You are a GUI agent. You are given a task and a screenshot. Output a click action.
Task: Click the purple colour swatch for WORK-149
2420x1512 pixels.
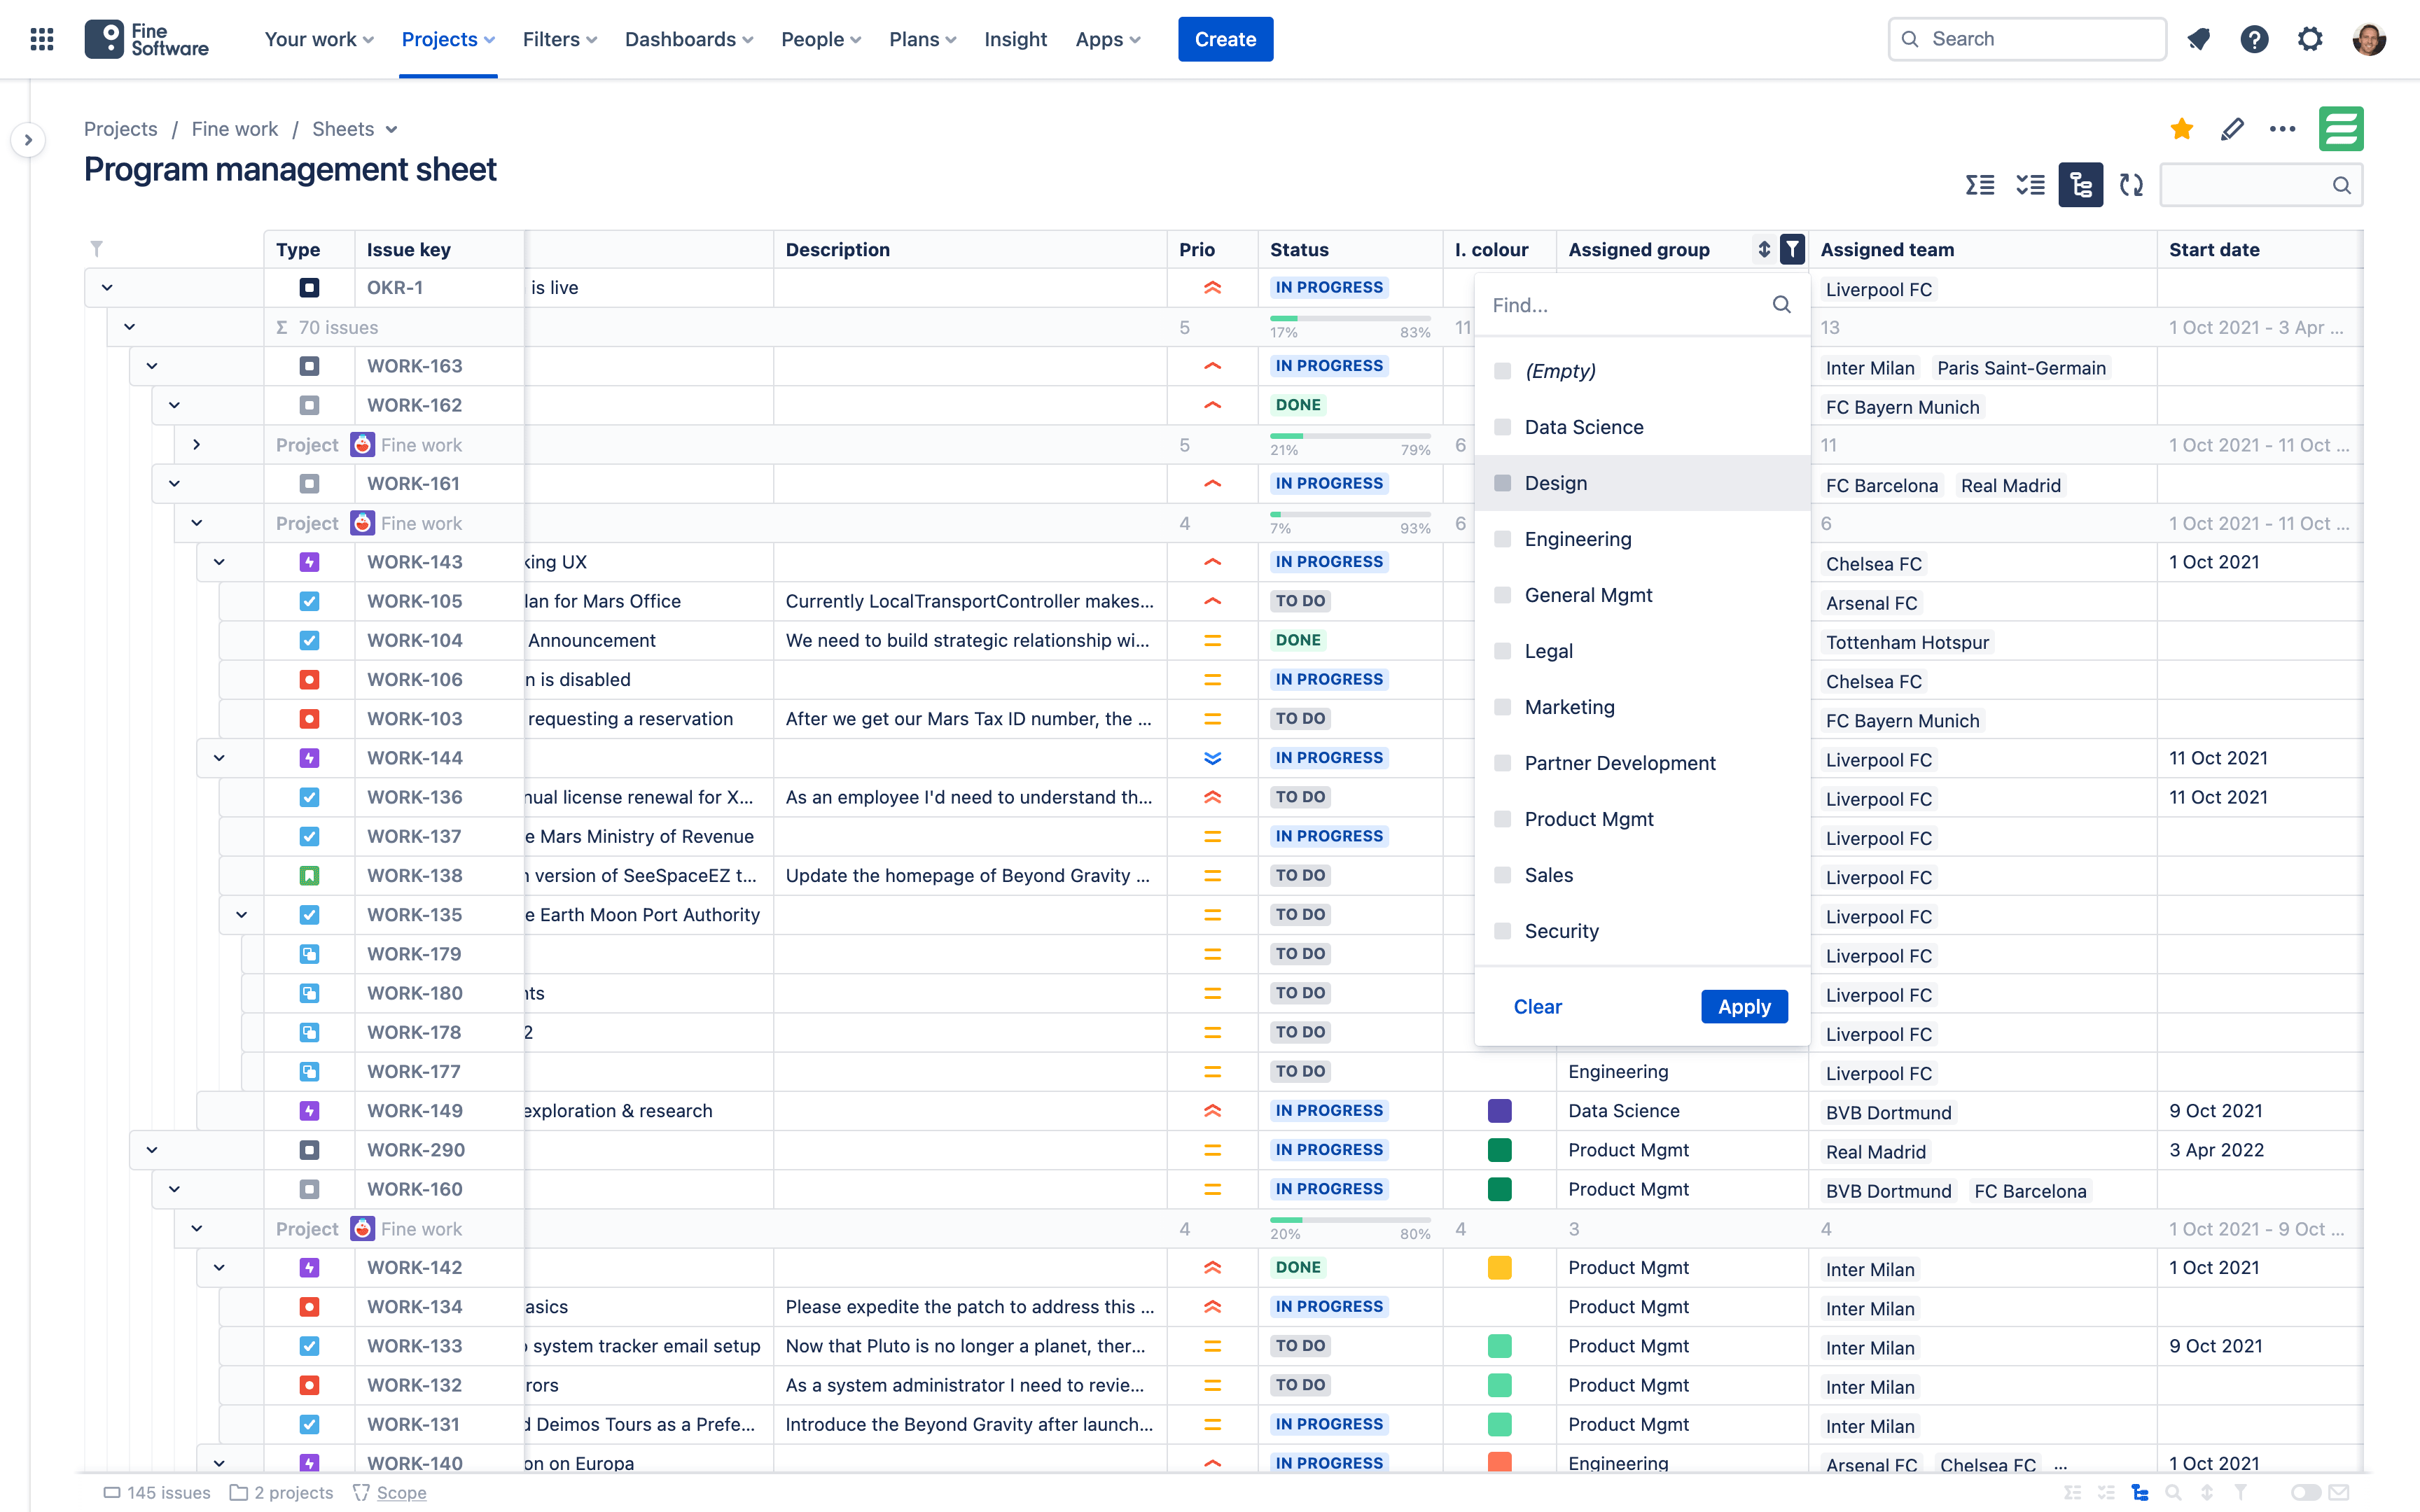(1499, 1111)
